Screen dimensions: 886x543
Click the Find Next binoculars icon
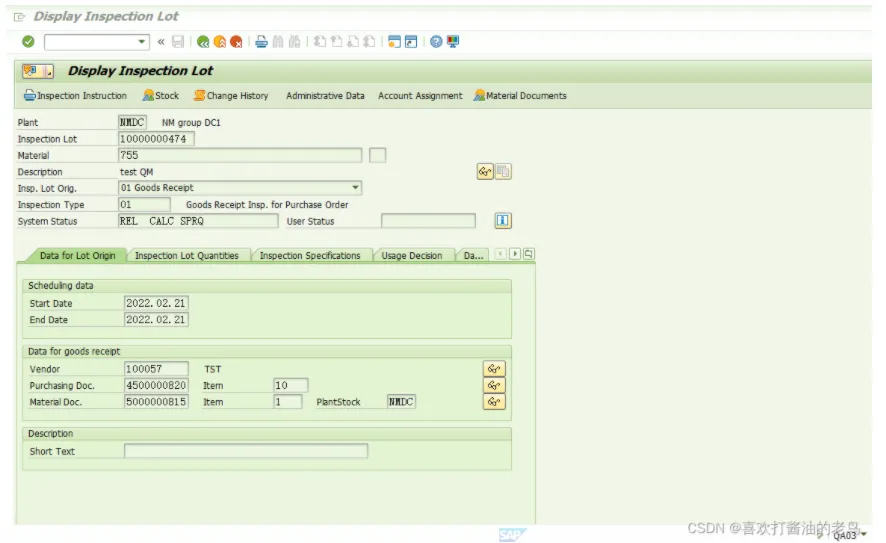coord(294,41)
